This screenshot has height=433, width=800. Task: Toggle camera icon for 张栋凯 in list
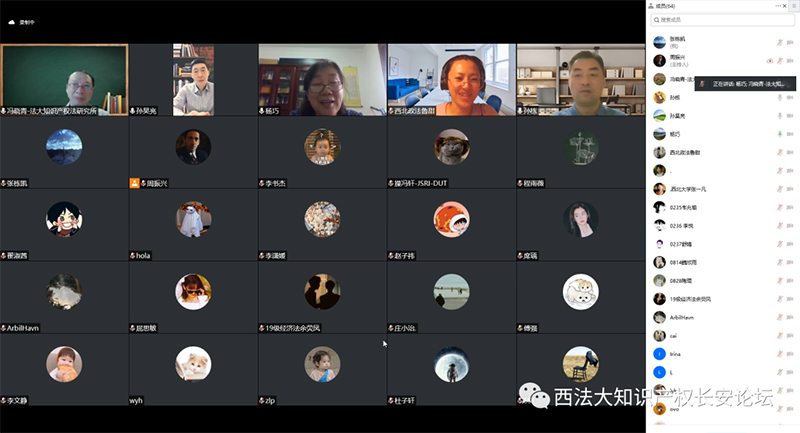pos(791,43)
